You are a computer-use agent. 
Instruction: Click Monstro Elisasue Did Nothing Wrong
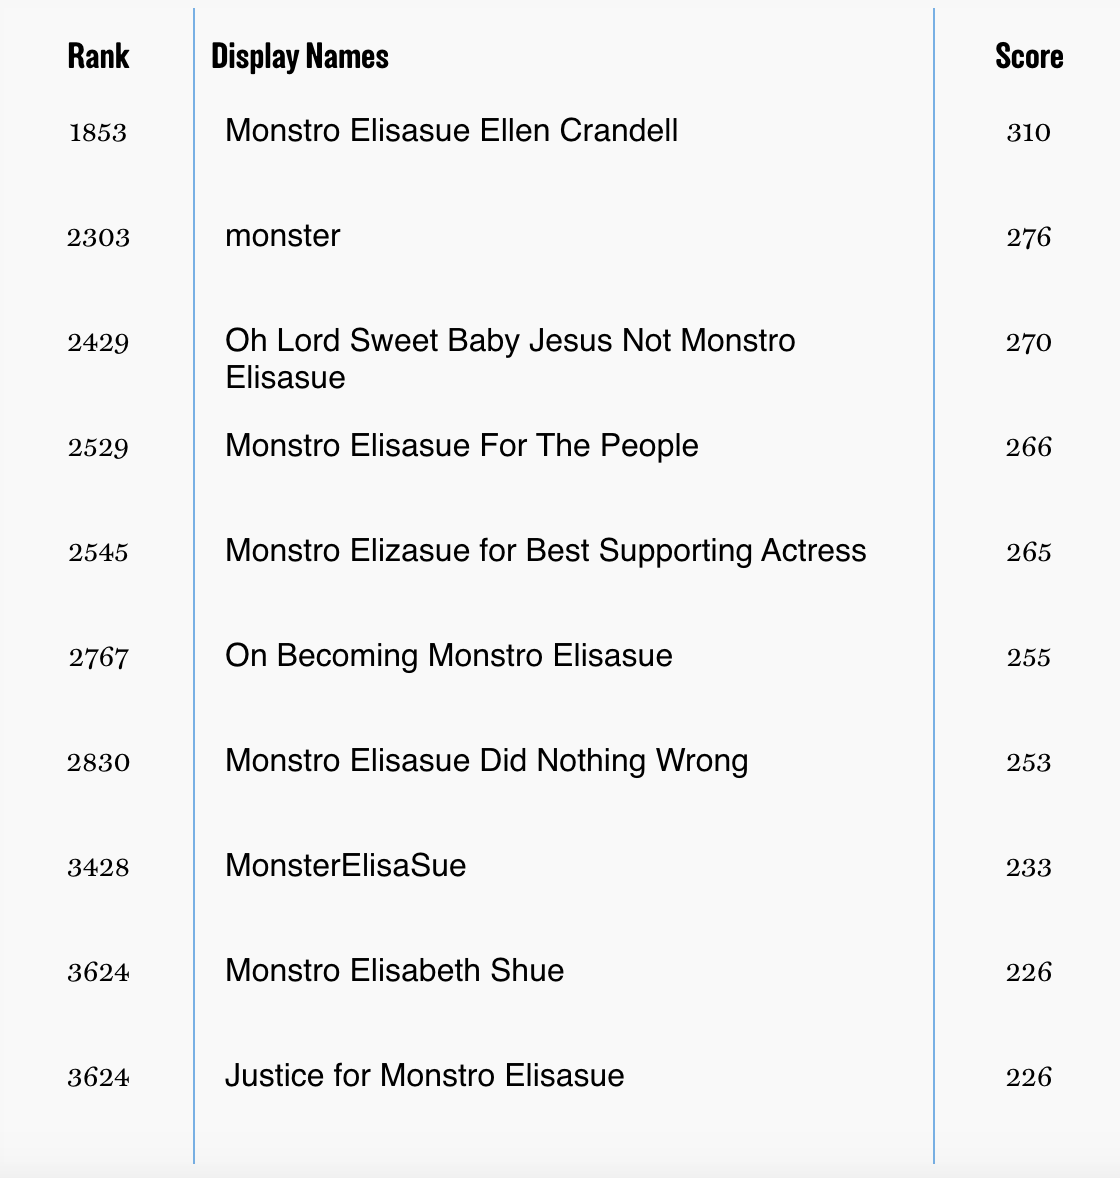pos(487,761)
